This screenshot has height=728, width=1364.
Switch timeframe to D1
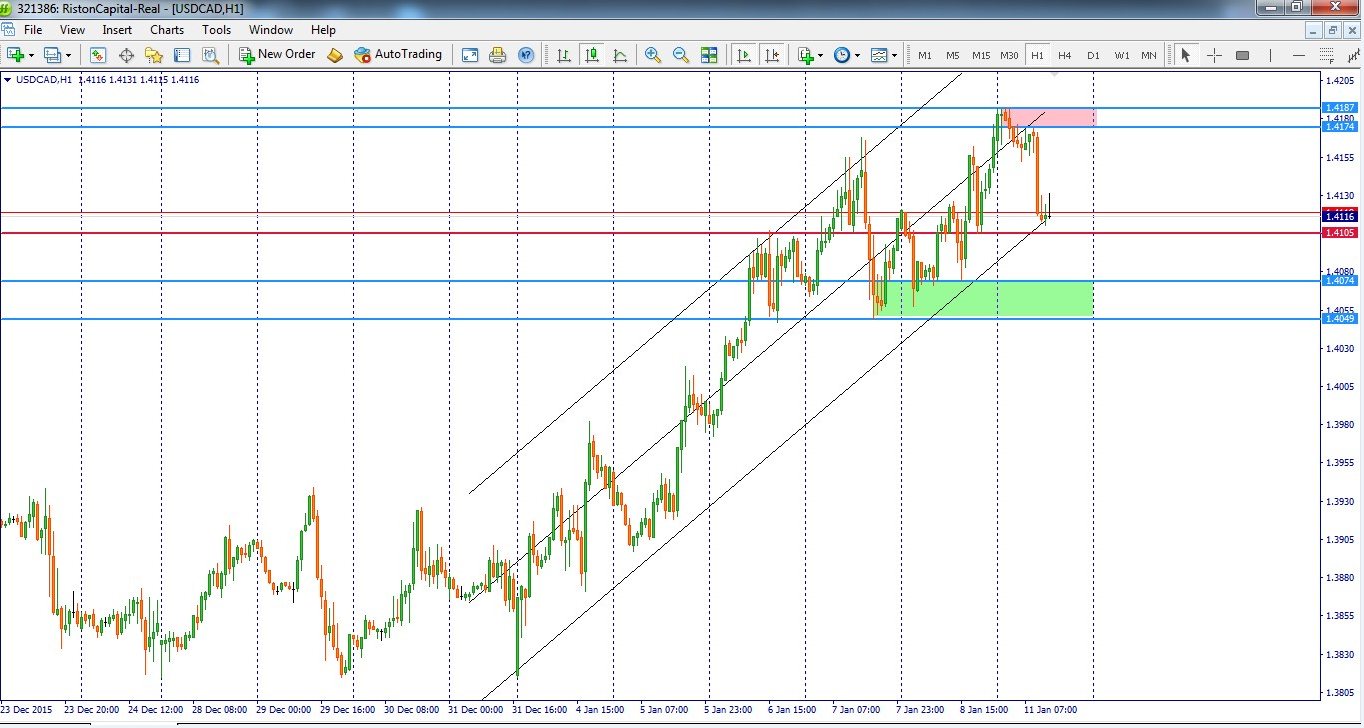click(x=1093, y=55)
